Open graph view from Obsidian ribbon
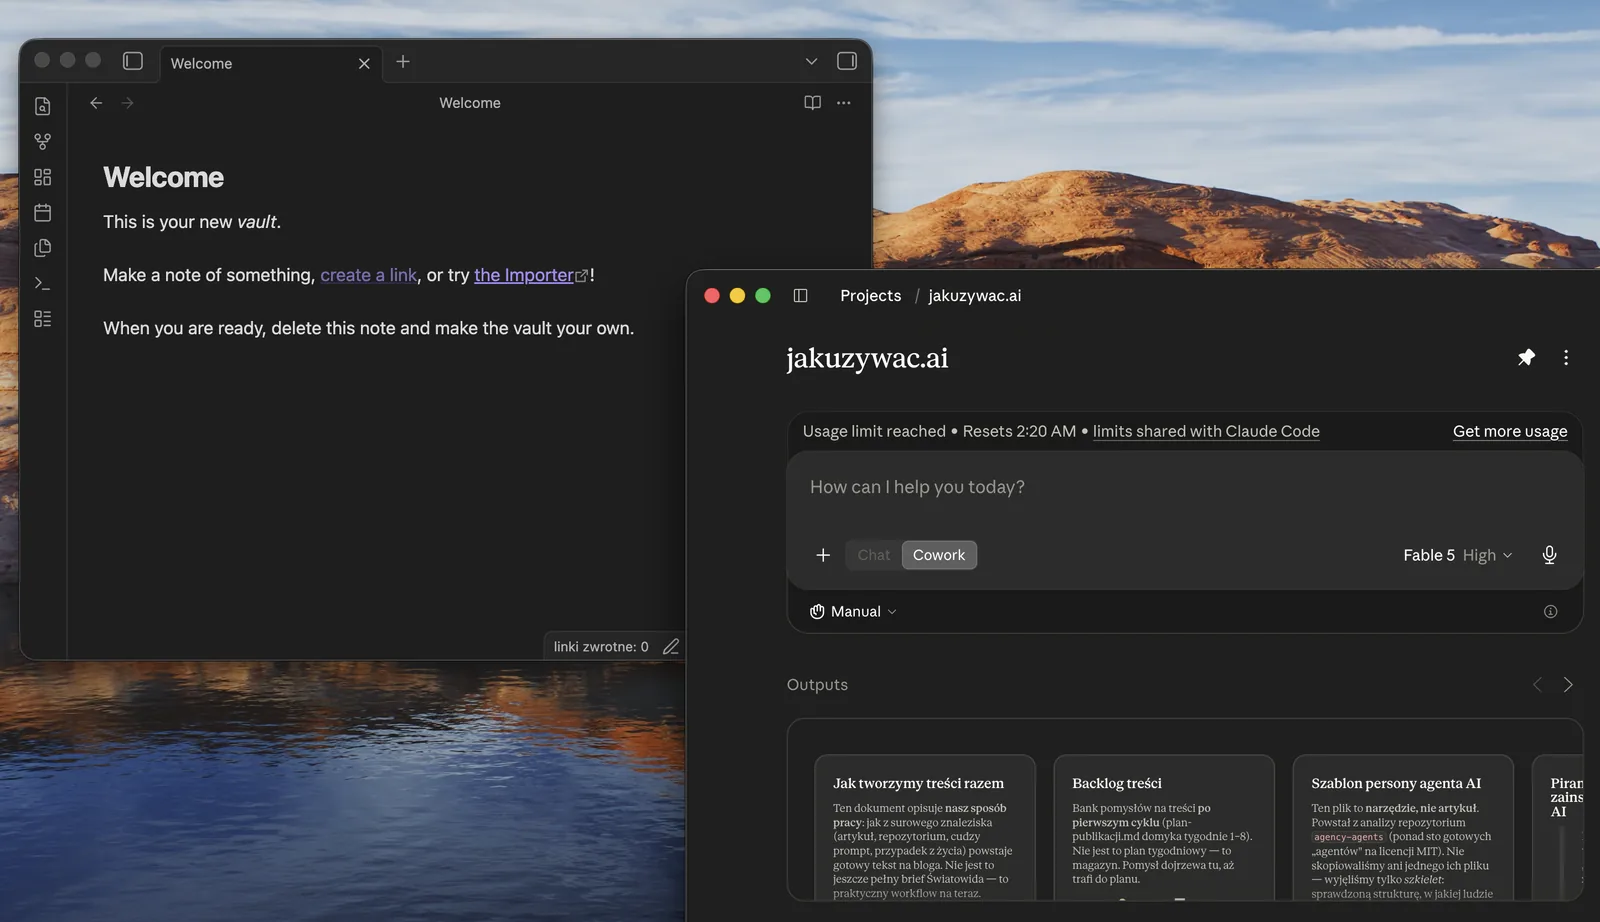1600x922 pixels. 42,142
